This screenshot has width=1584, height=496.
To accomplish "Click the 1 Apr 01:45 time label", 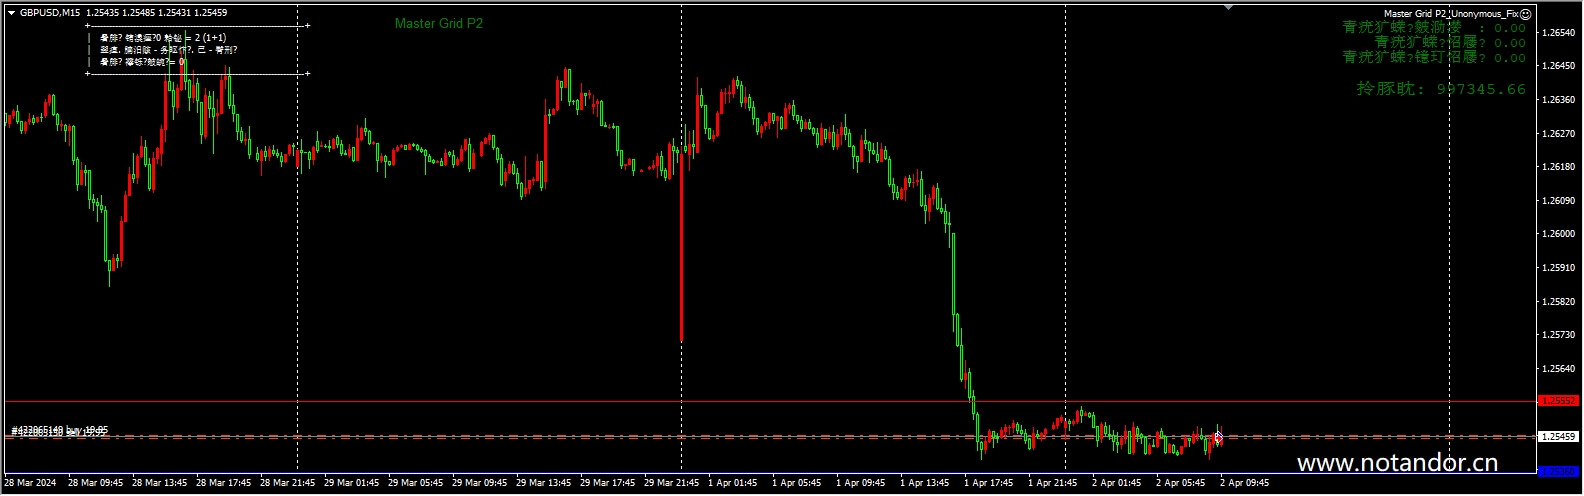I will click(733, 483).
